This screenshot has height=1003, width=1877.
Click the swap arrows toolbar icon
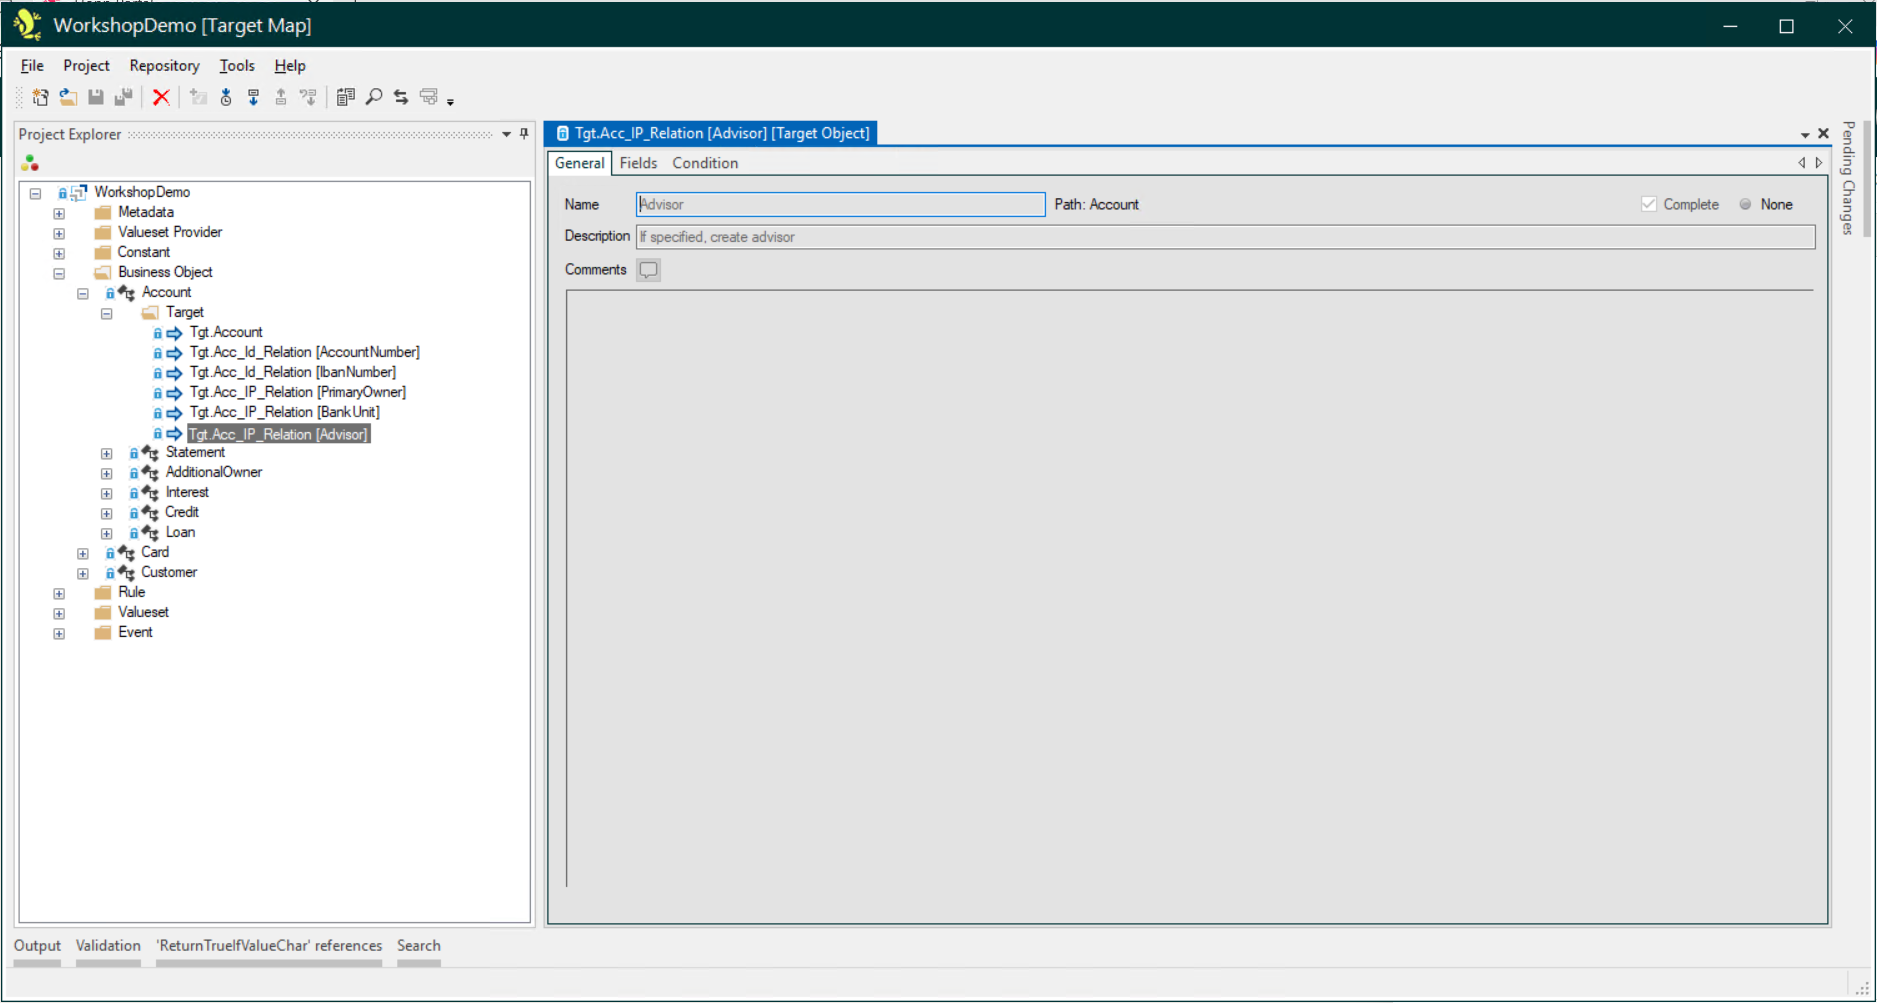click(x=401, y=97)
